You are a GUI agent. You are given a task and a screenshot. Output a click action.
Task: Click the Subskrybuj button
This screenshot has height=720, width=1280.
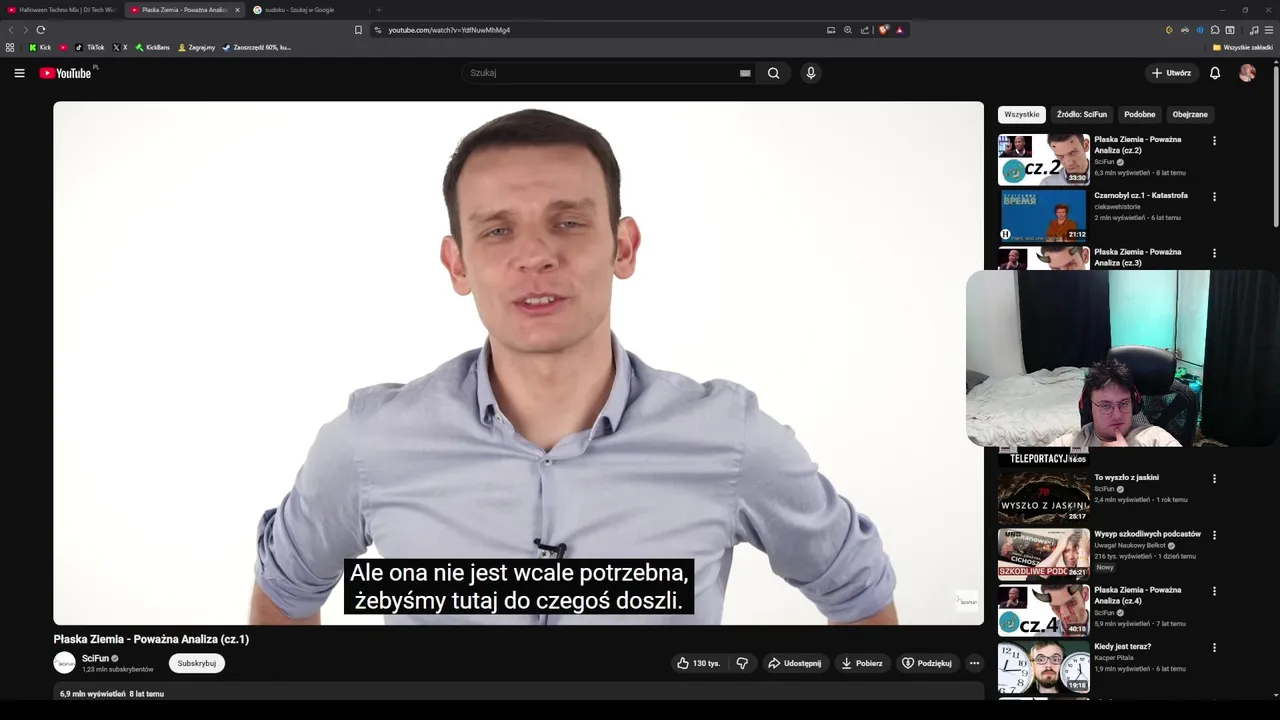coord(197,663)
